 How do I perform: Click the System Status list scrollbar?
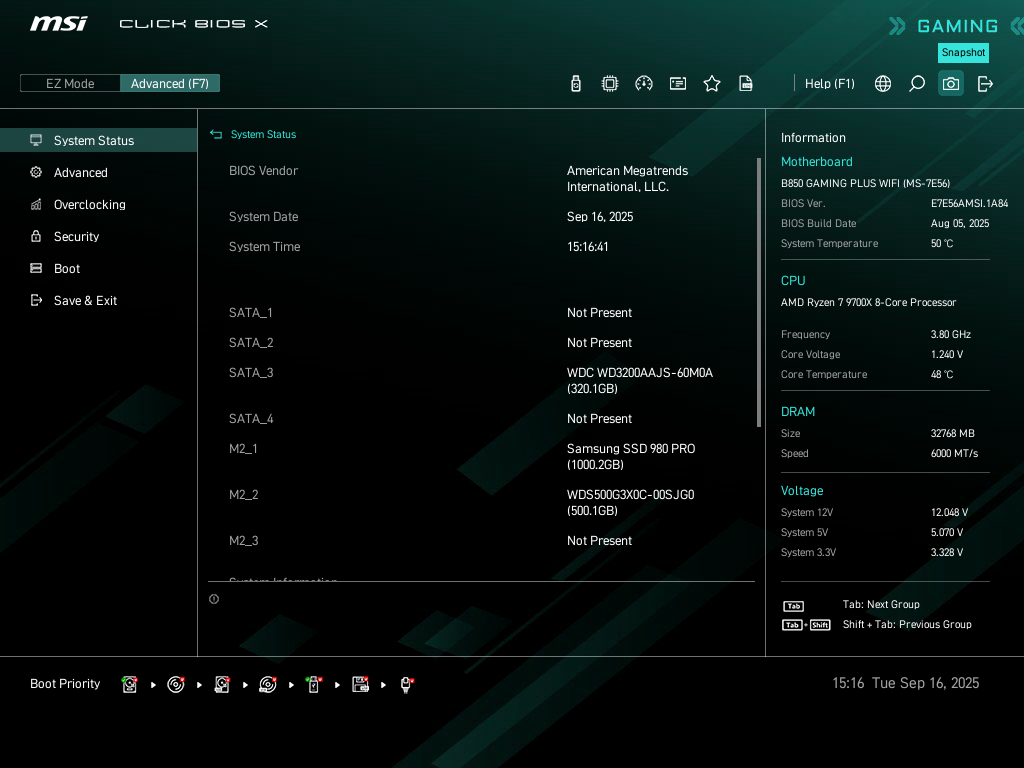tap(759, 292)
